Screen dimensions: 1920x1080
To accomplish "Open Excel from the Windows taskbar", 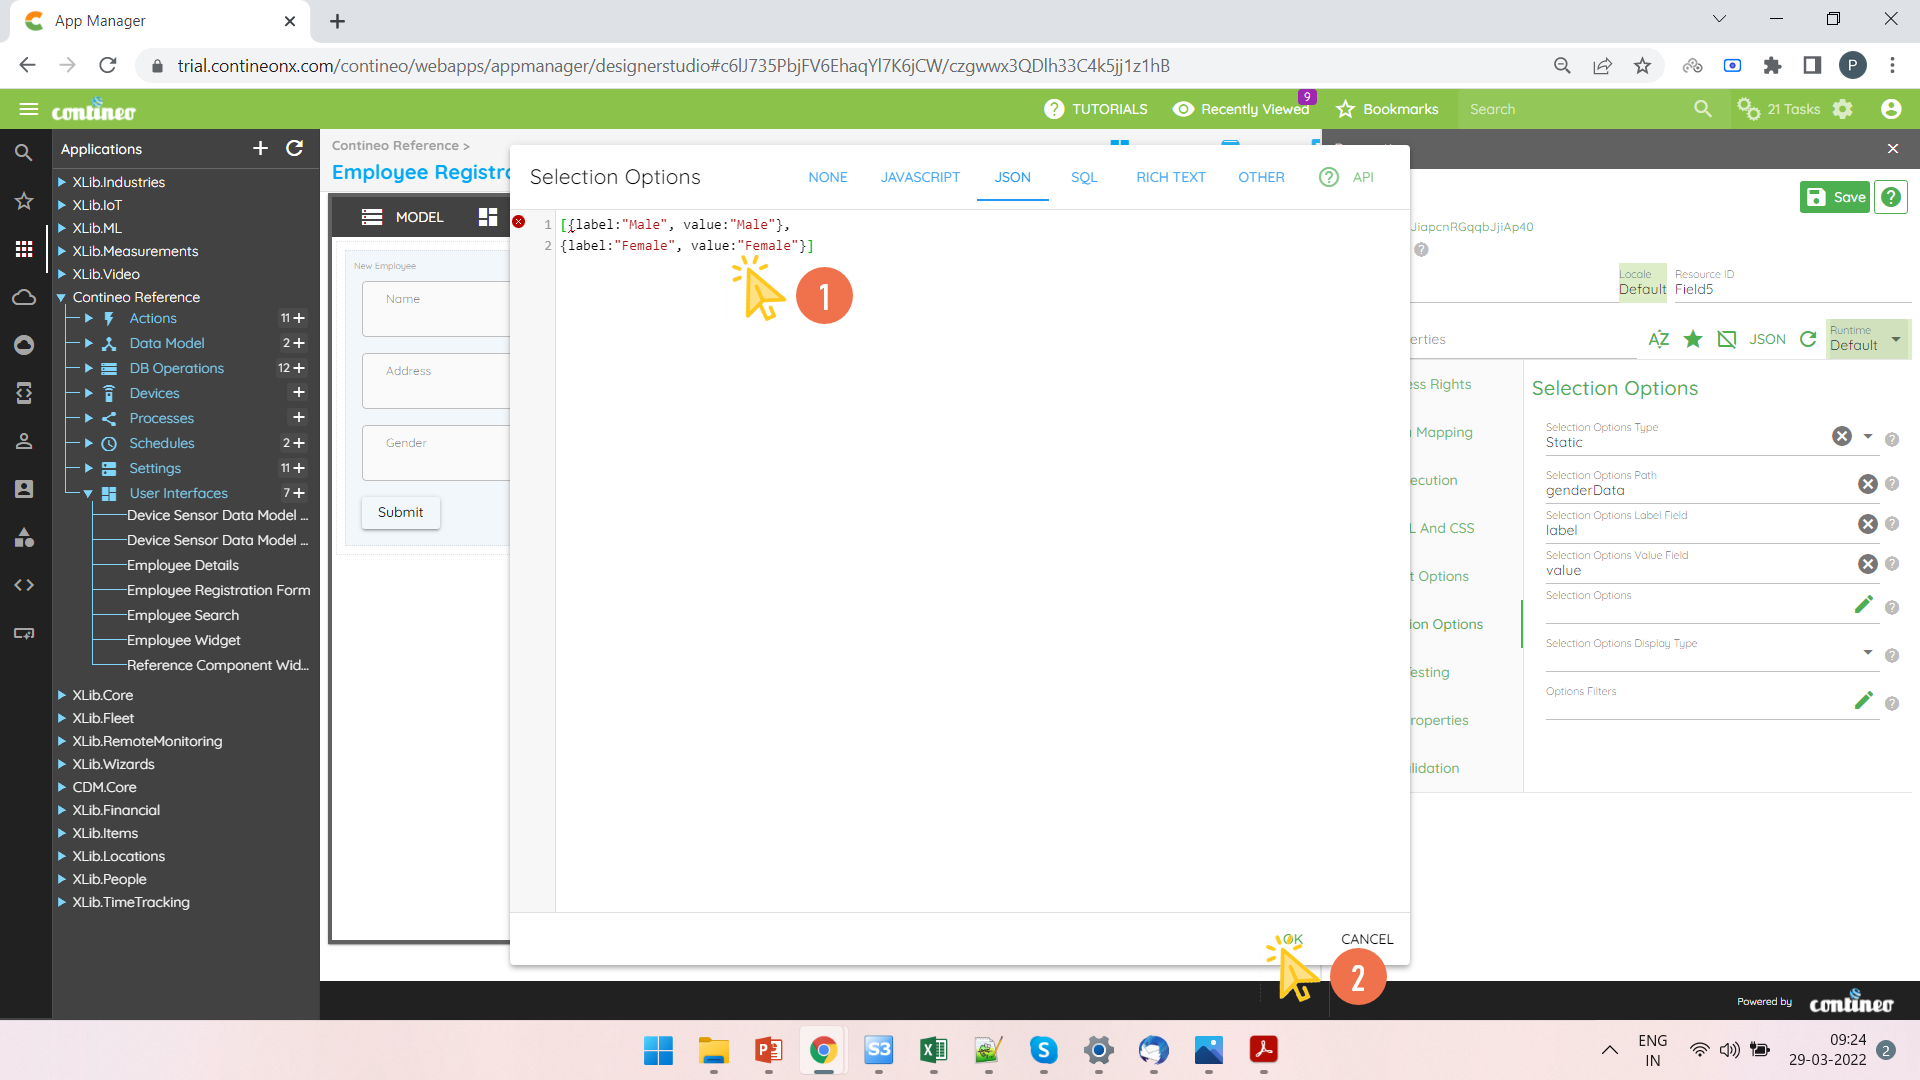I will click(933, 1050).
